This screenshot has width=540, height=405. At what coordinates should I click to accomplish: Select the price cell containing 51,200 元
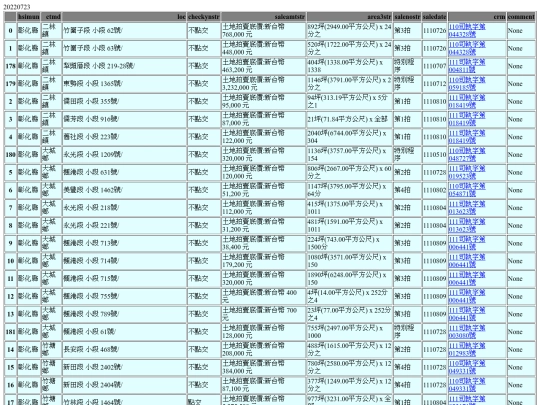263,190
